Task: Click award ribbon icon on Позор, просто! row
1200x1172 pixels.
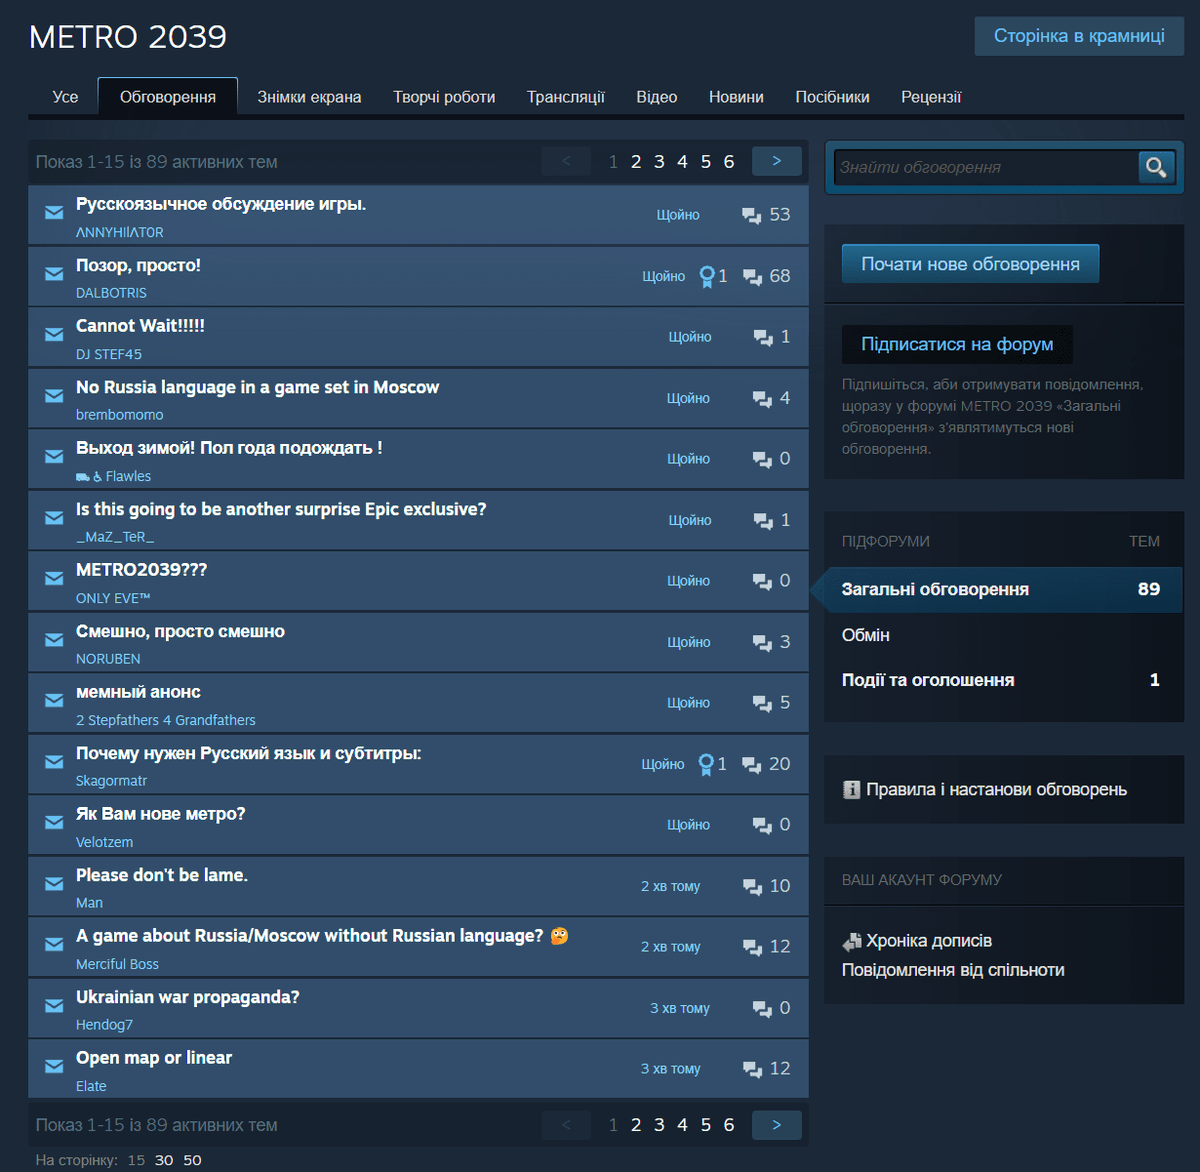Action: pos(707,276)
